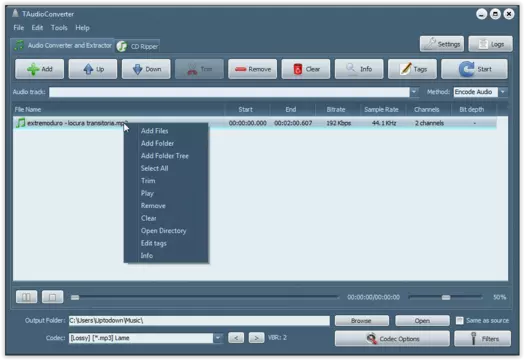The width and height of the screenshot is (524, 360).
Task: Expand the Codec Lame mp3 dropdown
Action: click(218, 338)
